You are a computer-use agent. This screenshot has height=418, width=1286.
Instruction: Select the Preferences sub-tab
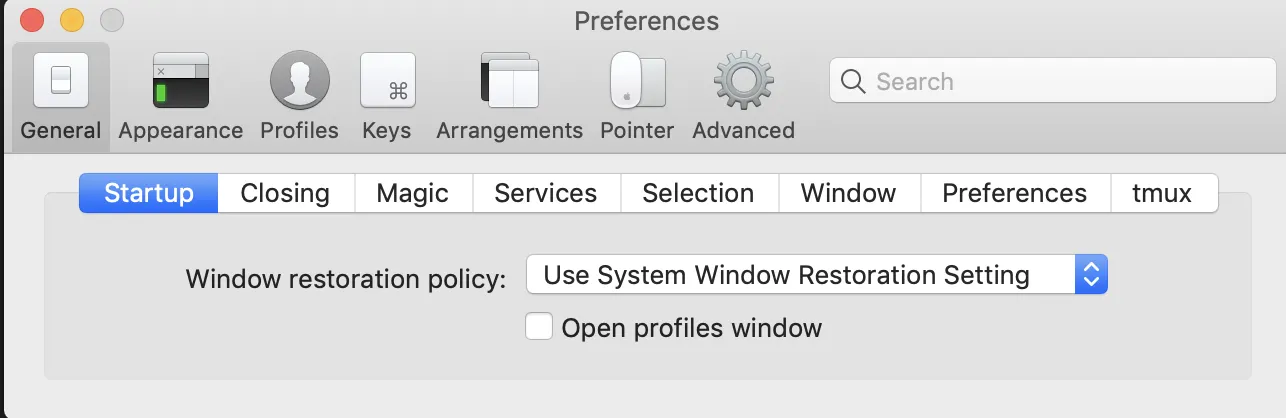1014,193
